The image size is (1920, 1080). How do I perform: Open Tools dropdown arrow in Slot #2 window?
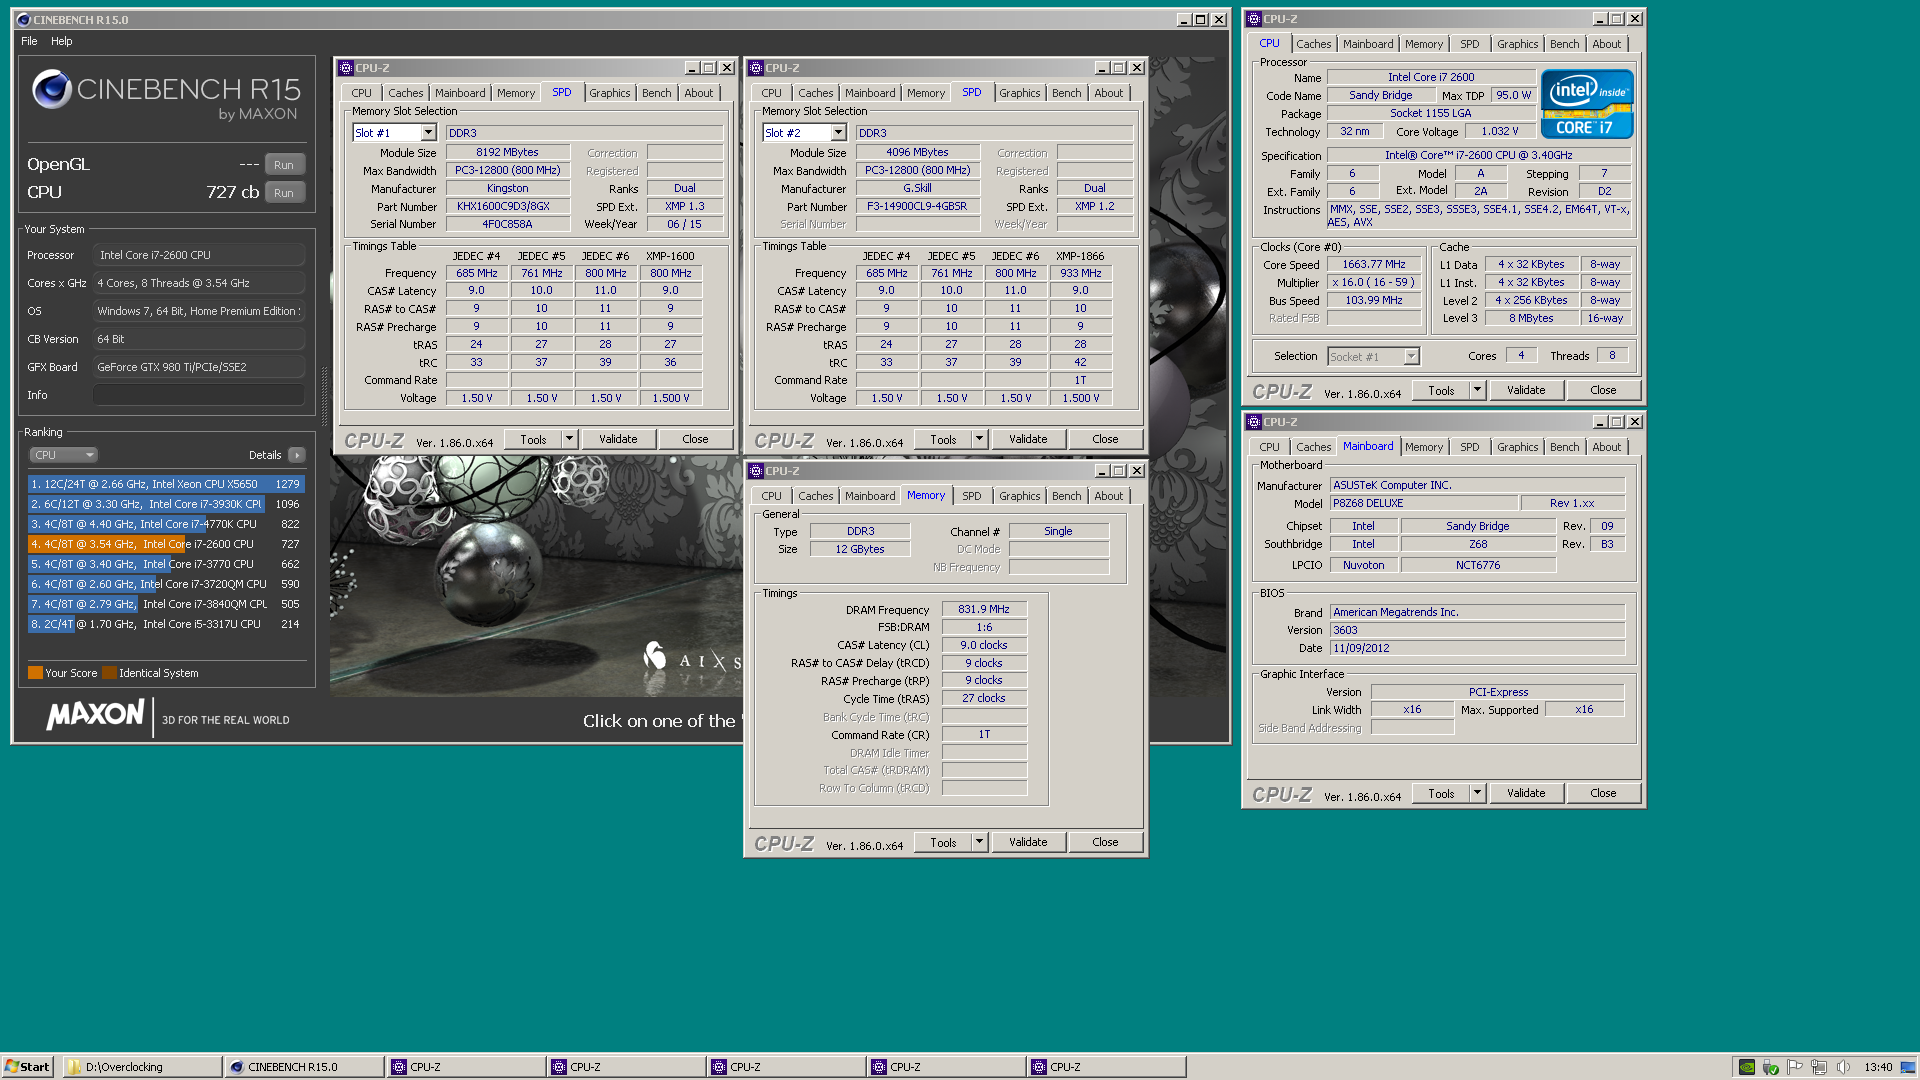click(979, 439)
